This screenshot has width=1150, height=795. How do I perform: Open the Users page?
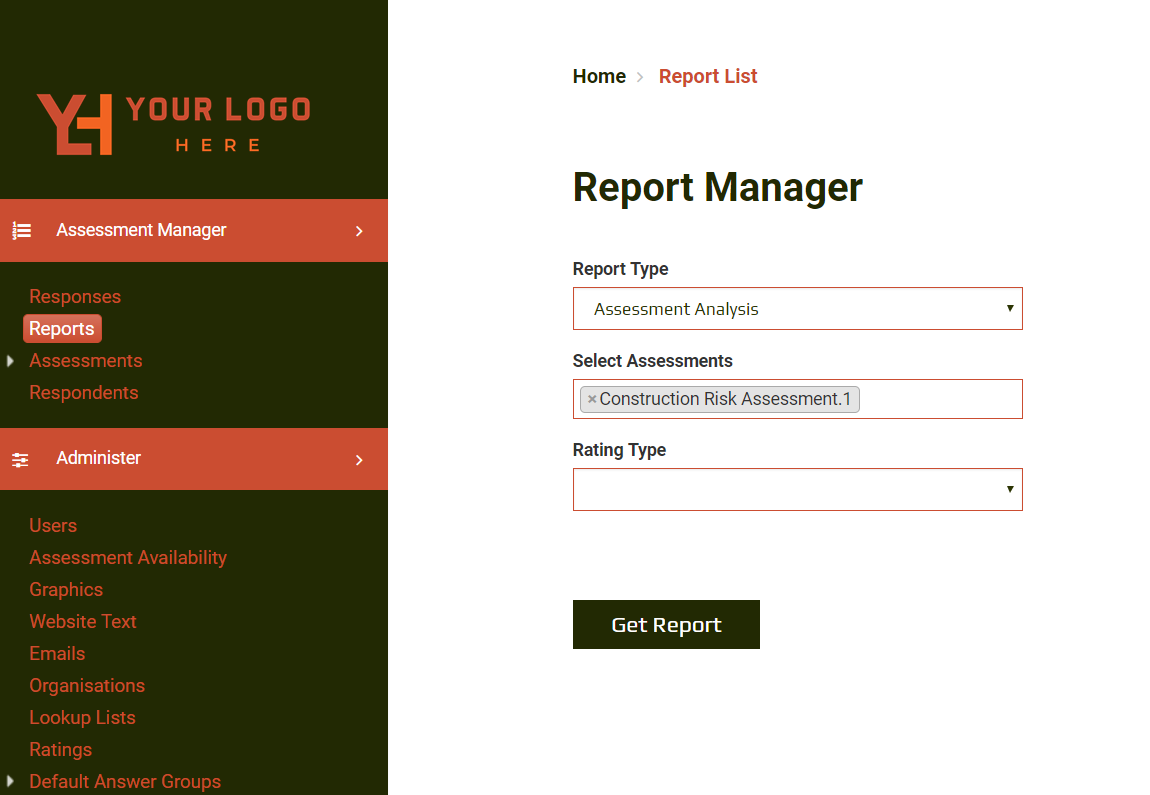[53, 525]
